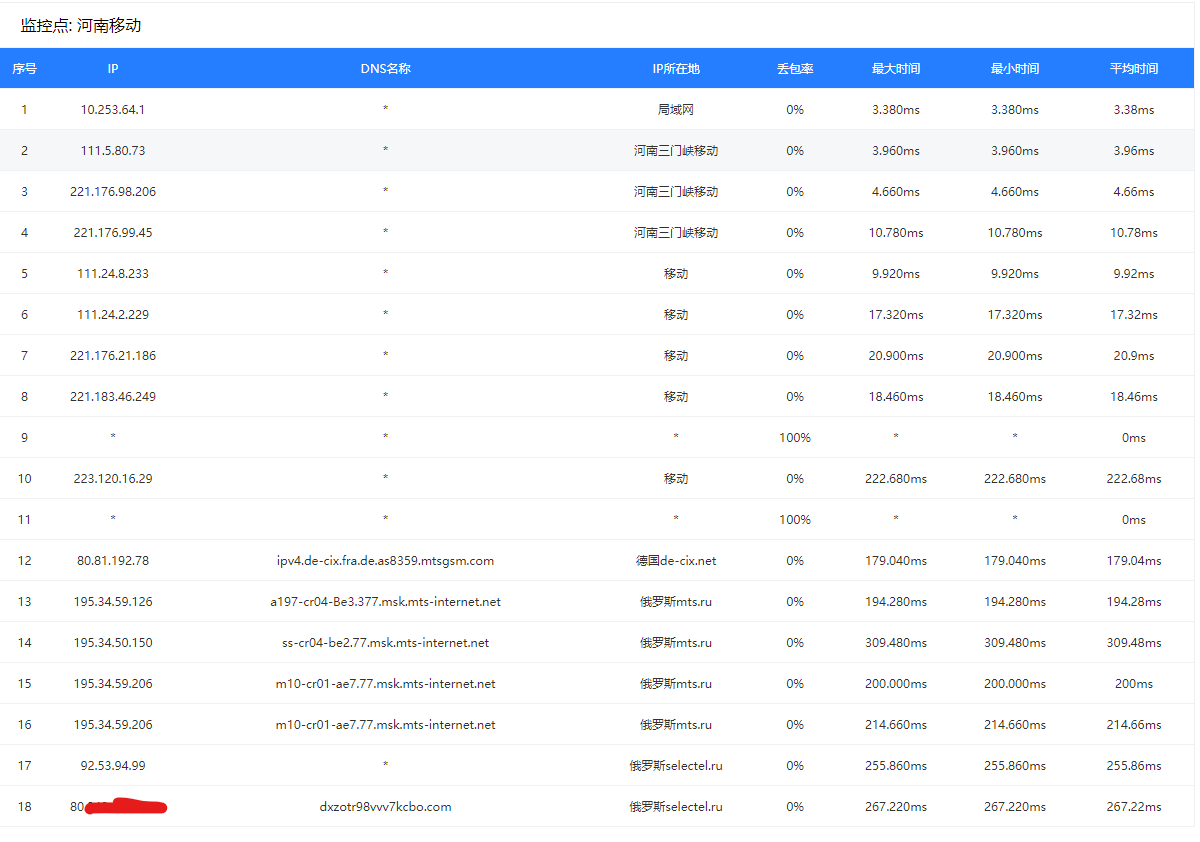Screen dimensions: 1200x842
Task: Click the 309.48ms average time value
Action: 1134,643
